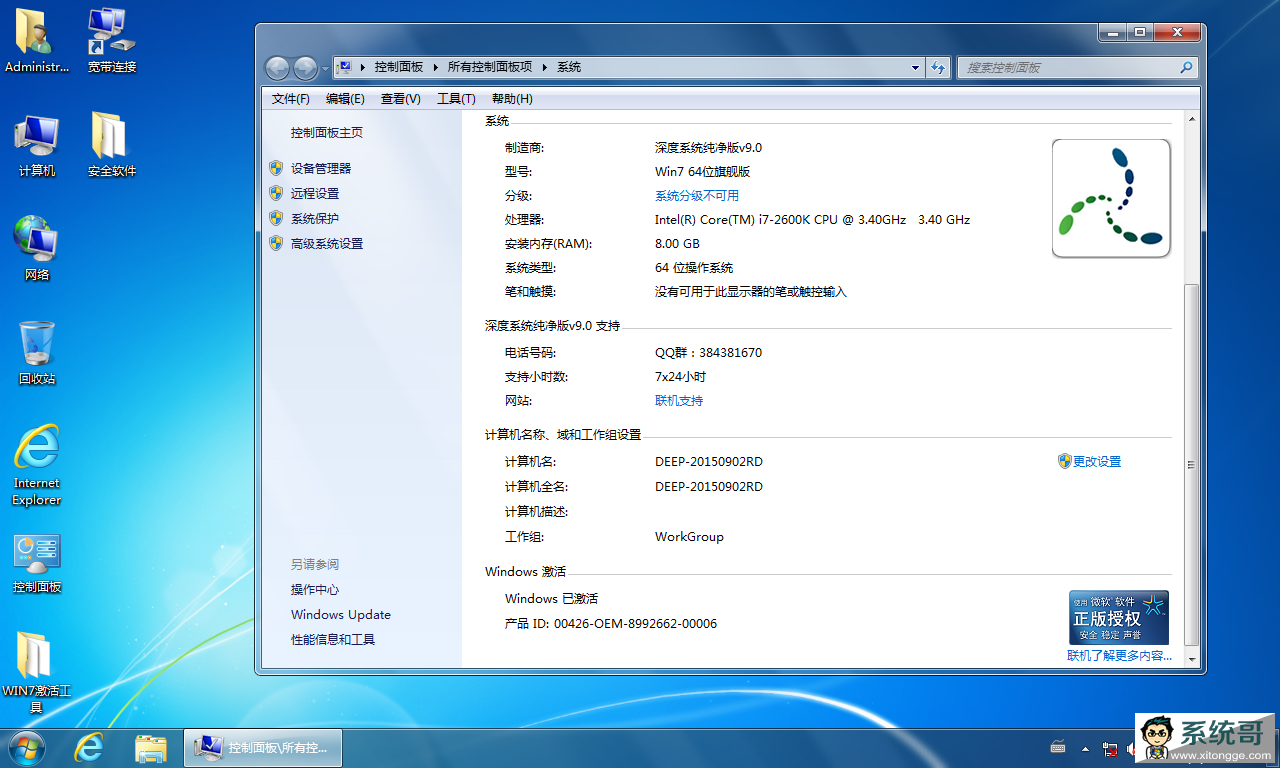This screenshot has width=1280, height=768.
Task: Click the 控制面板 taskbar window button
Action: [263, 747]
